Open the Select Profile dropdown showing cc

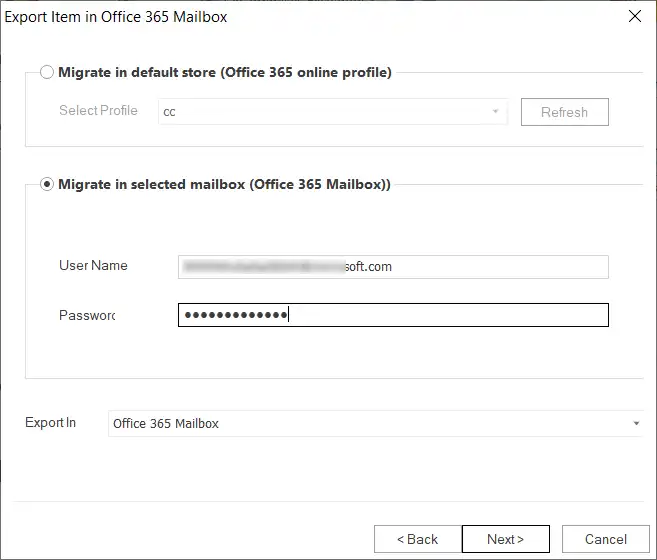333,111
